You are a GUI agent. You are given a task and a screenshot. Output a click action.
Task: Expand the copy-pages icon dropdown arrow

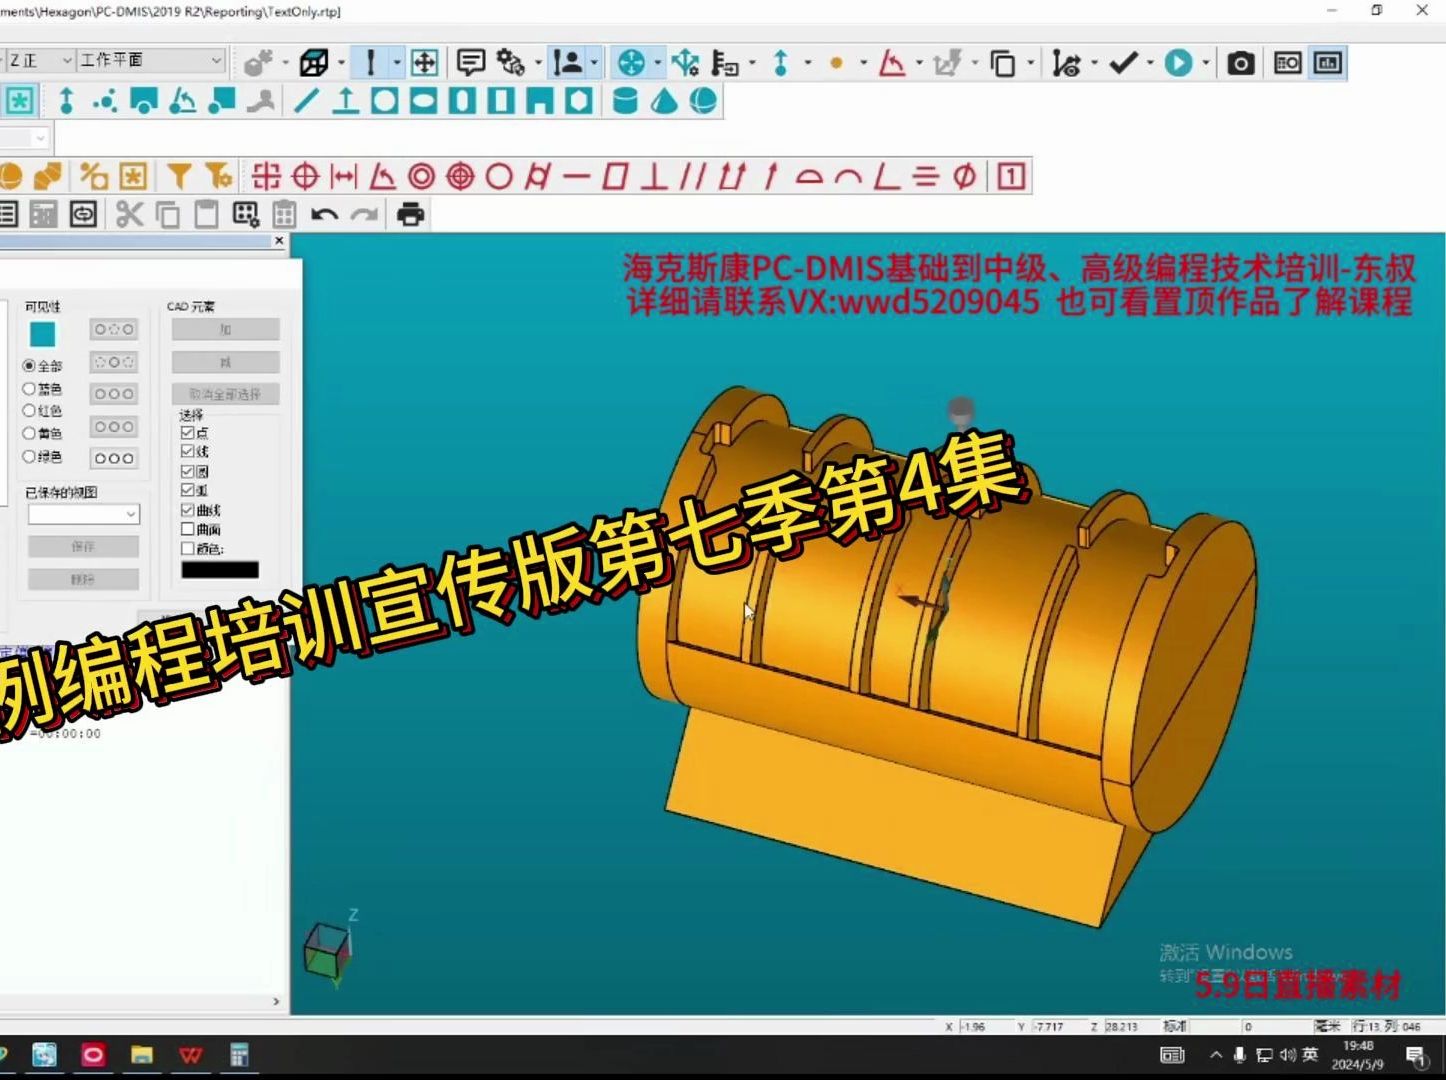coord(1030,63)
